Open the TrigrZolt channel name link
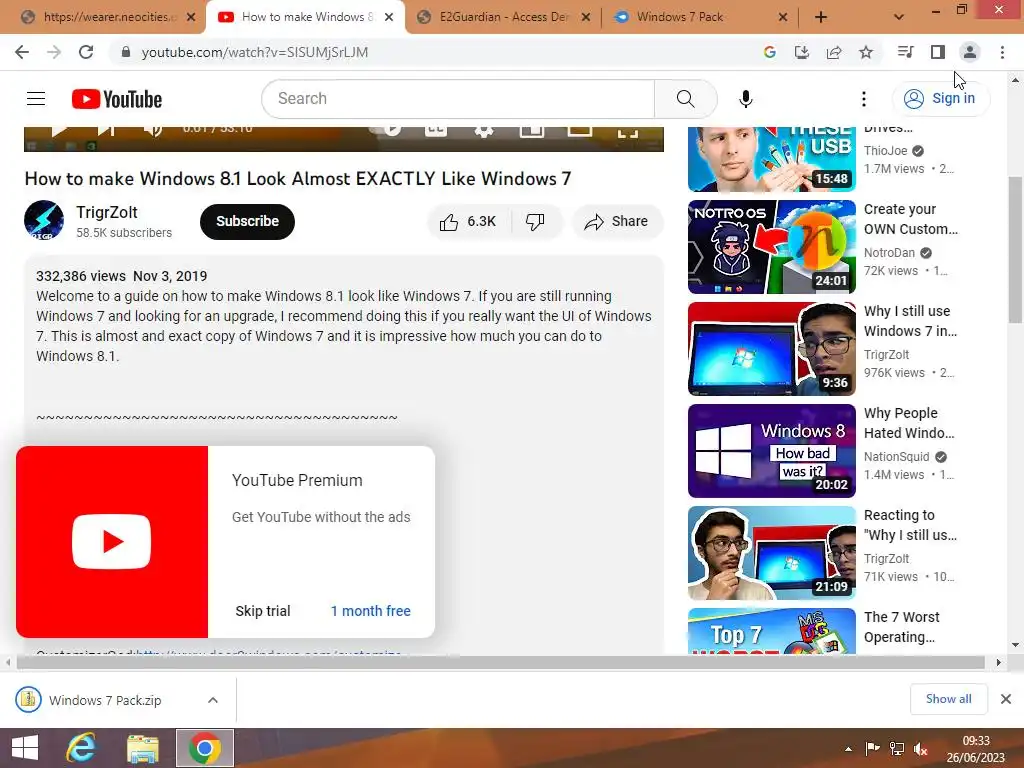Viewport: 1024px width, 768px height. point(106,212)
